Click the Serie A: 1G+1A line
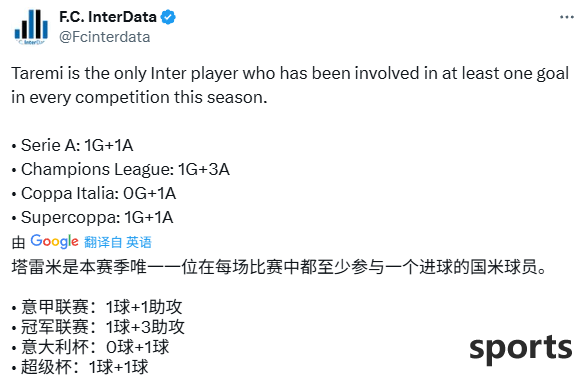The height and width of the screenshot is (379, 587). click(x=72, y=145)
